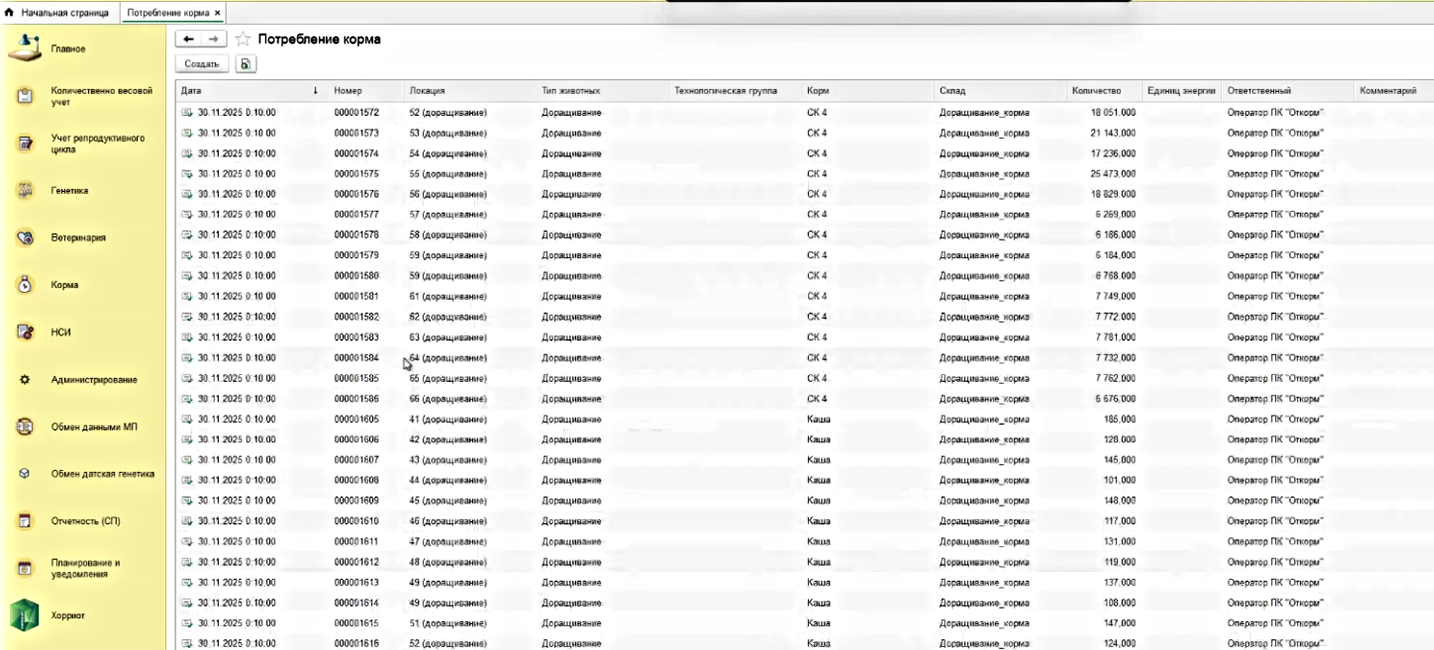This screenshot has height=650, width=1434.
Task: Click the icon button next to Создать
Action: (246, 64)
